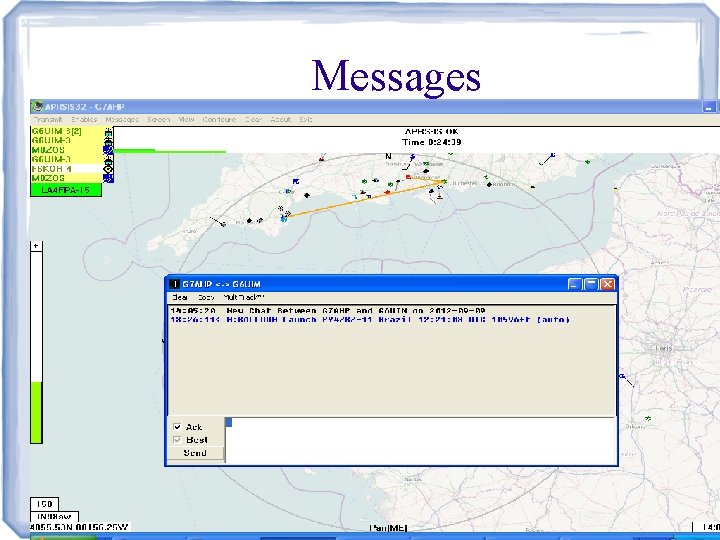Screen dimensions: 720x540
Task: Click the blue icon beside the last M0ZOS entry
Action: click(108, 178)
